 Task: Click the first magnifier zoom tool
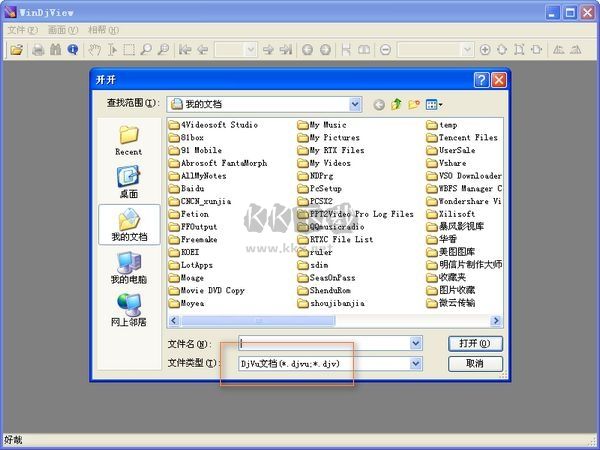(x=146, y=50)
